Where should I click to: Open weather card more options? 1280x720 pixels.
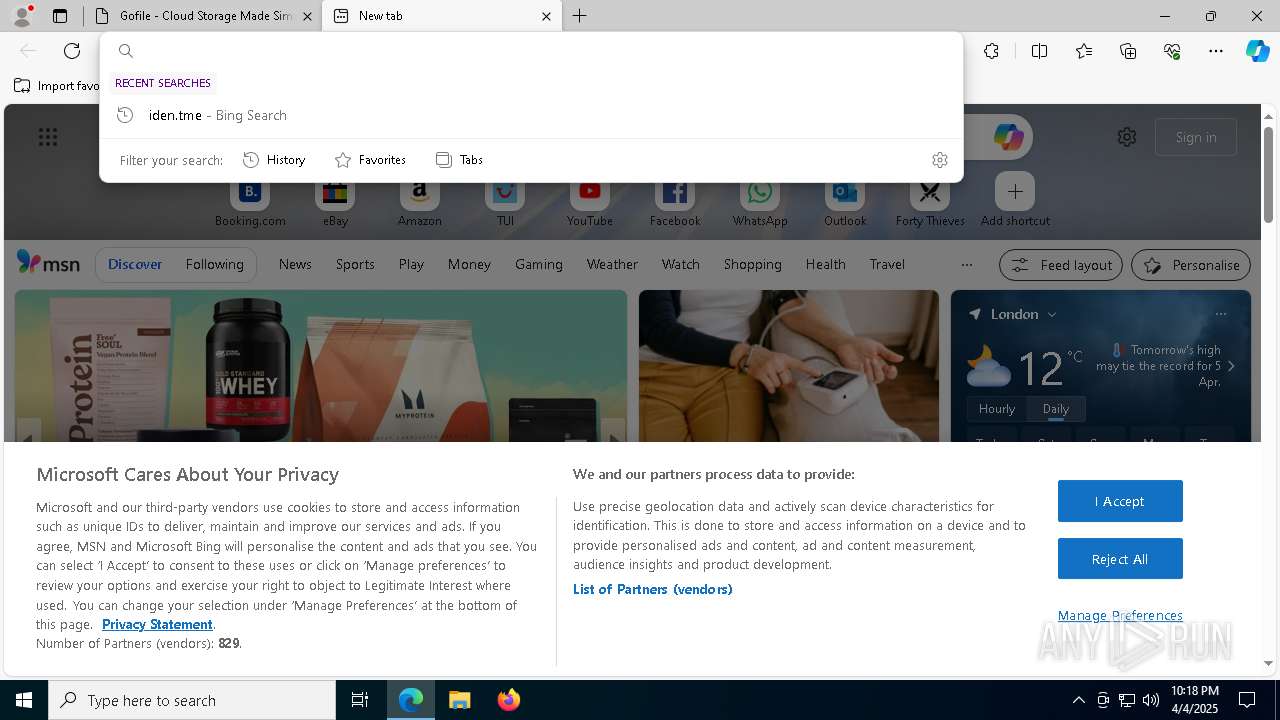[1220, 314]
